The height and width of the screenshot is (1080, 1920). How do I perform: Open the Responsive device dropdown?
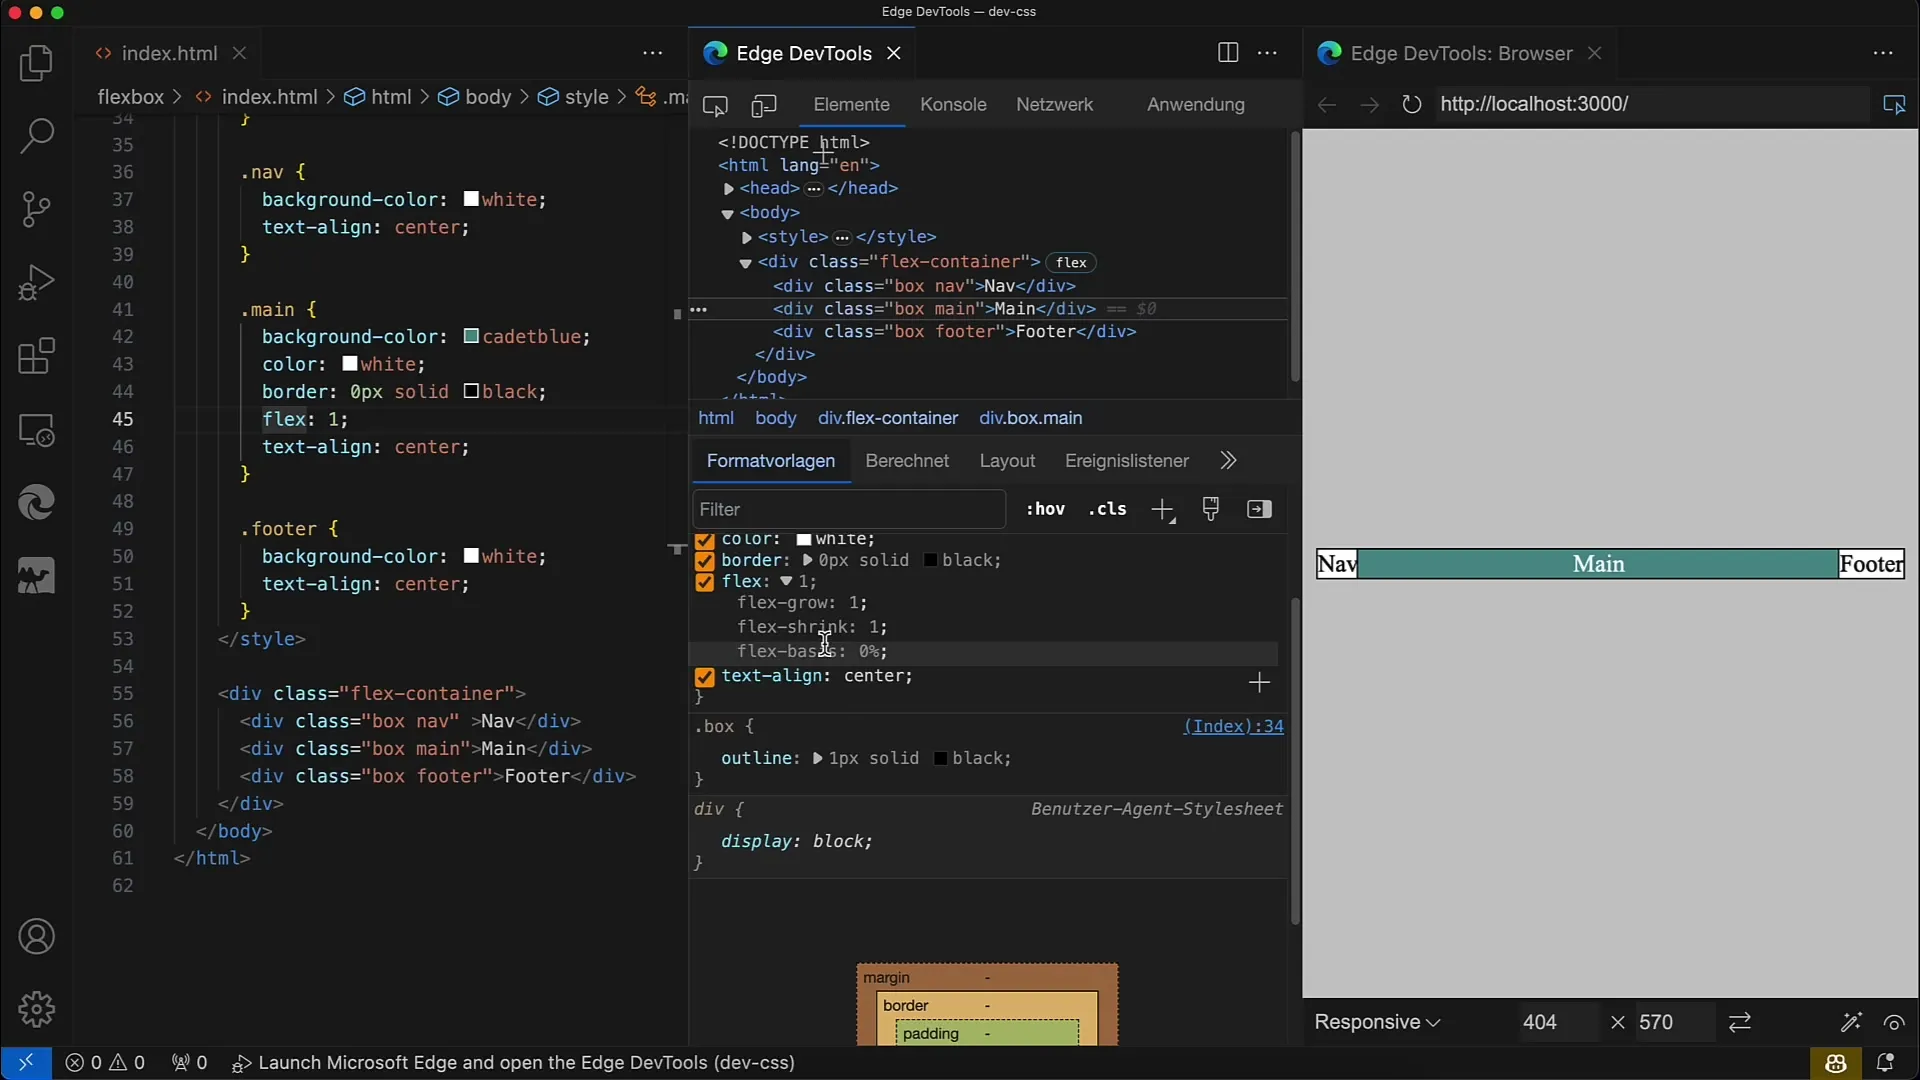[x=1377, y=1022]
